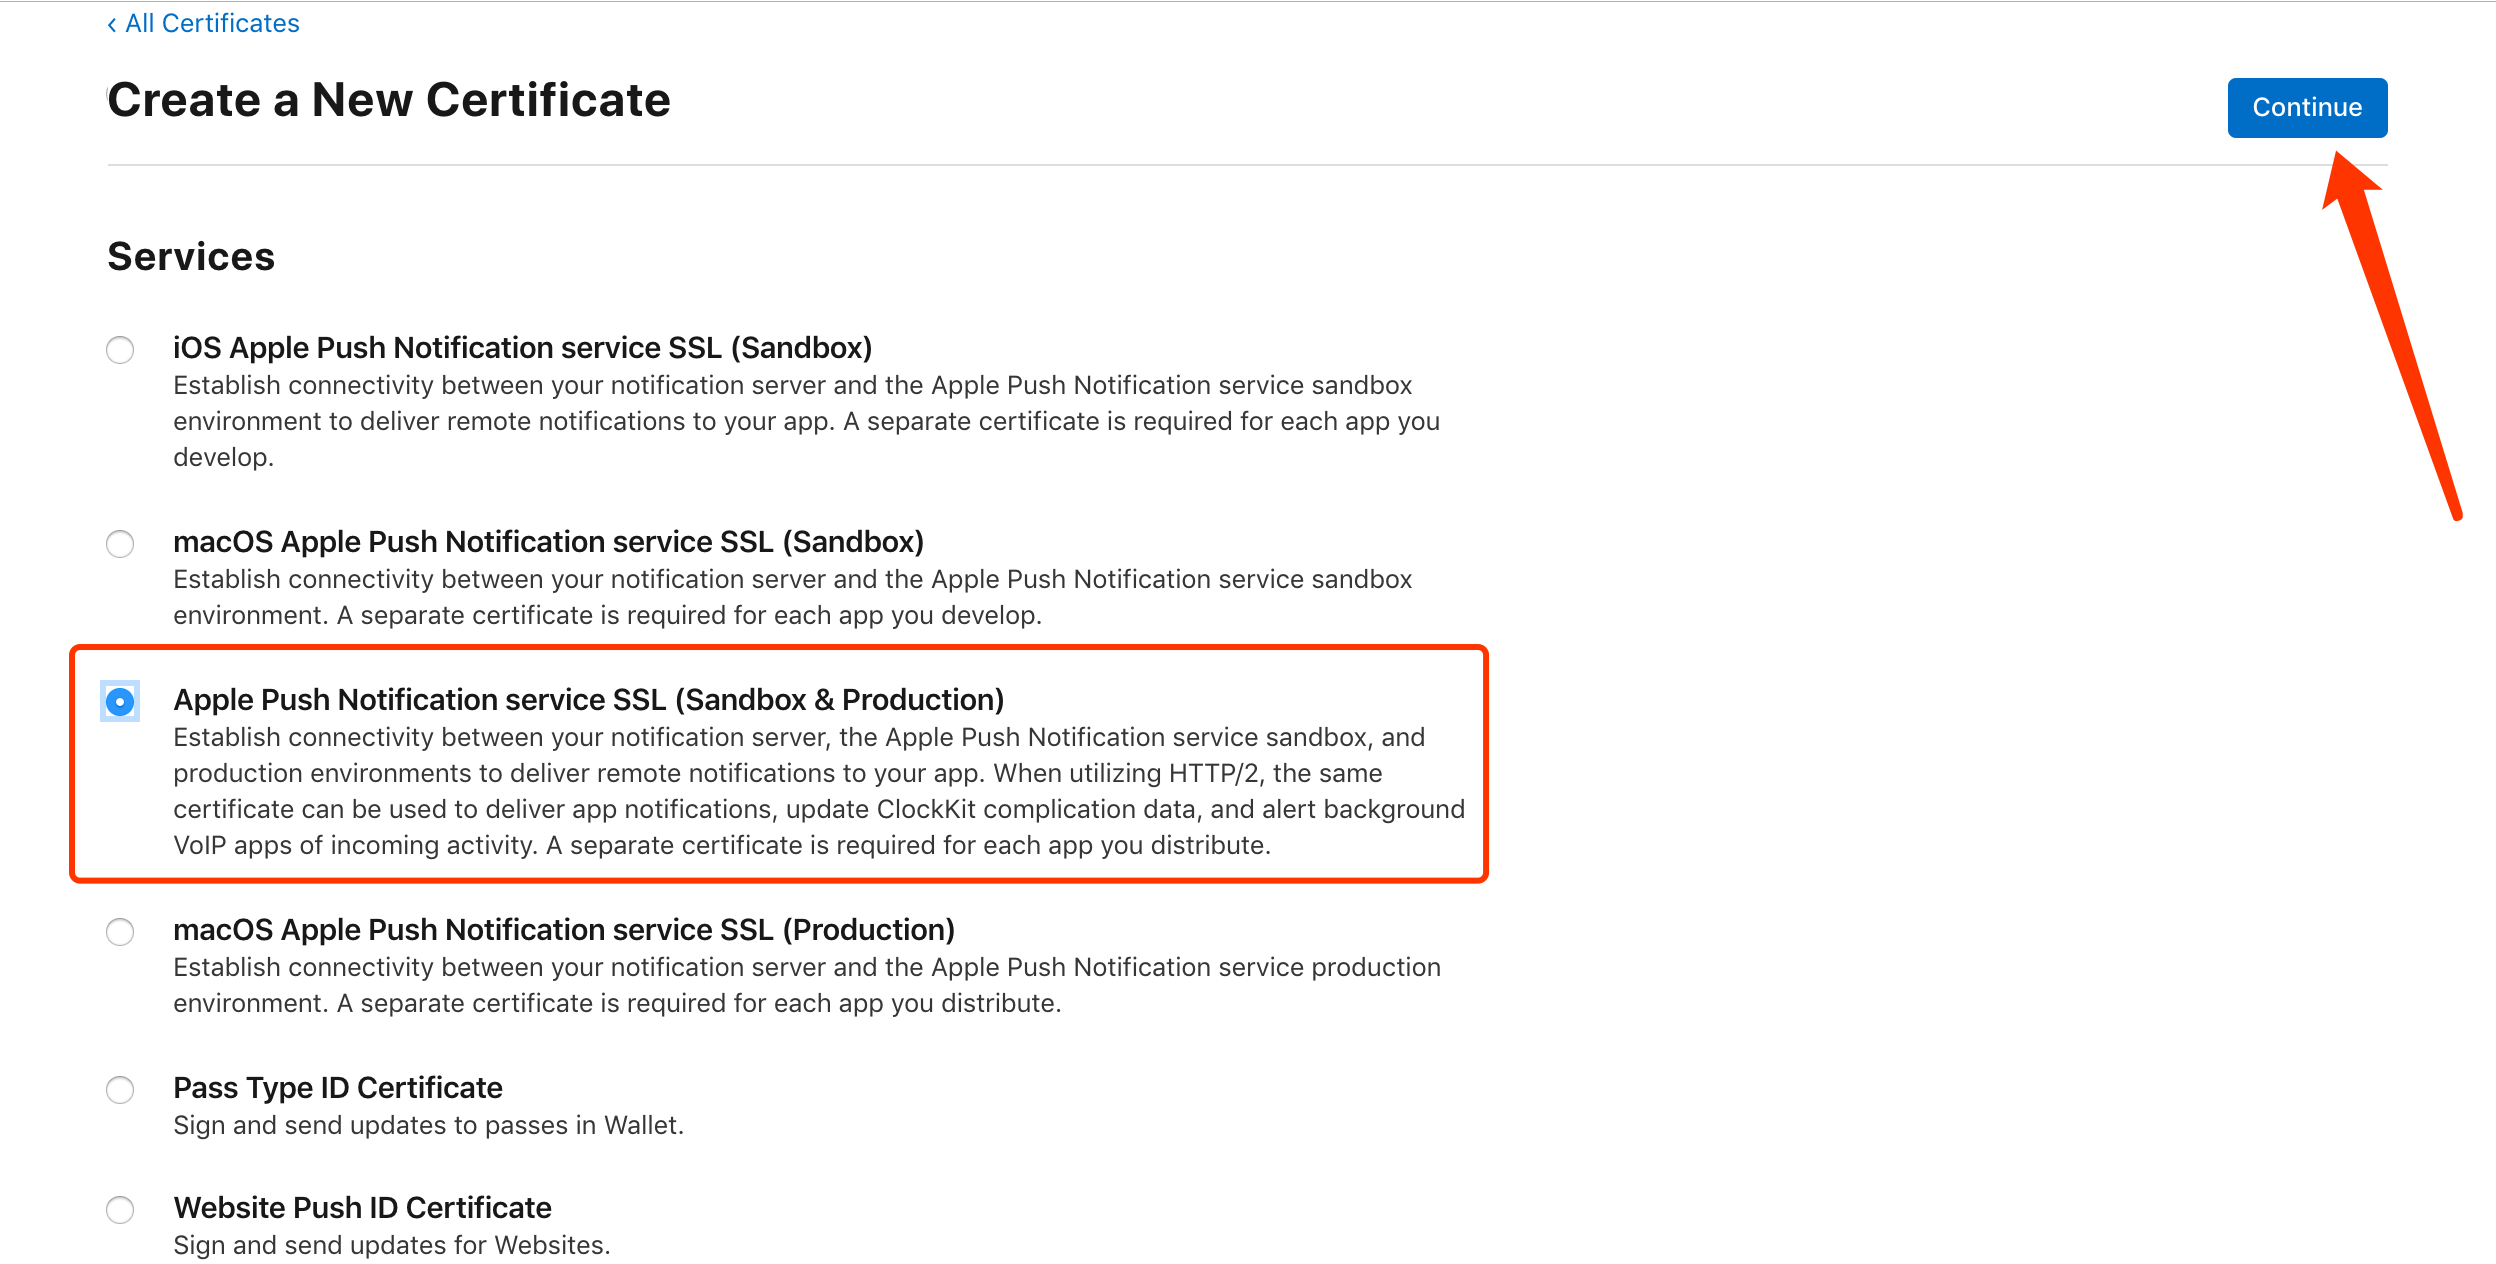Go back via All Certificates link

click(203, 23)
